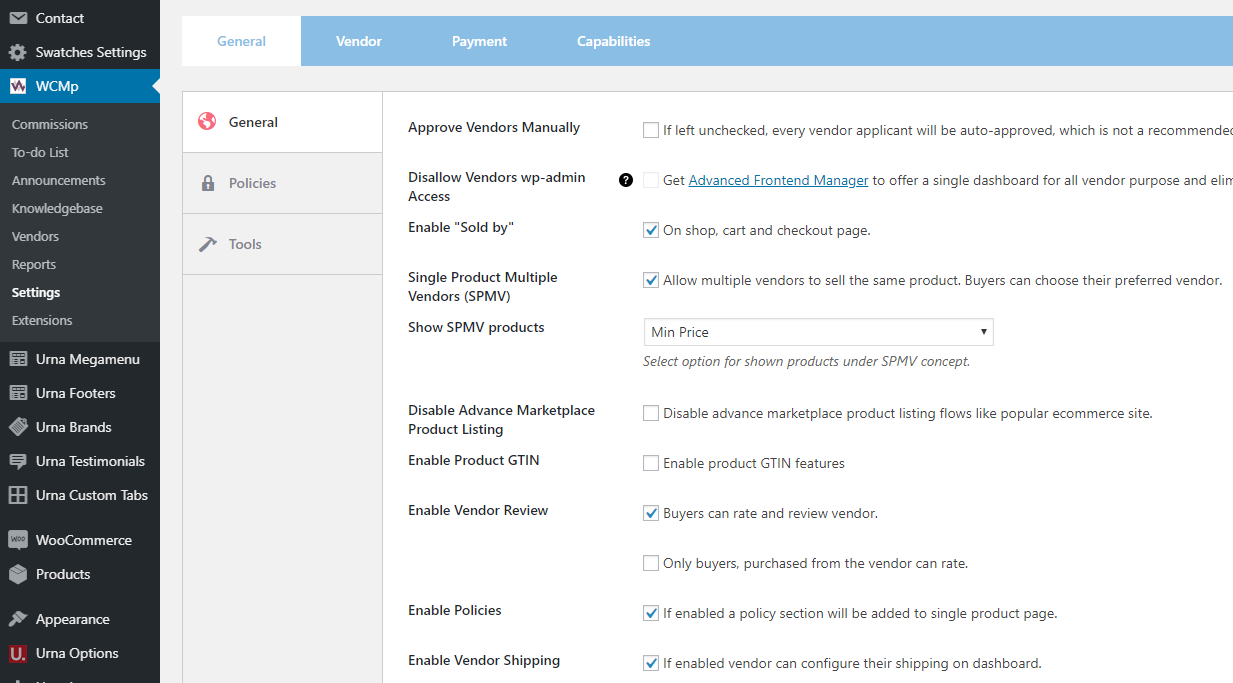Click the WooCommerce logo icon
Screen dimensions: 1233x683
pos(18,540)
